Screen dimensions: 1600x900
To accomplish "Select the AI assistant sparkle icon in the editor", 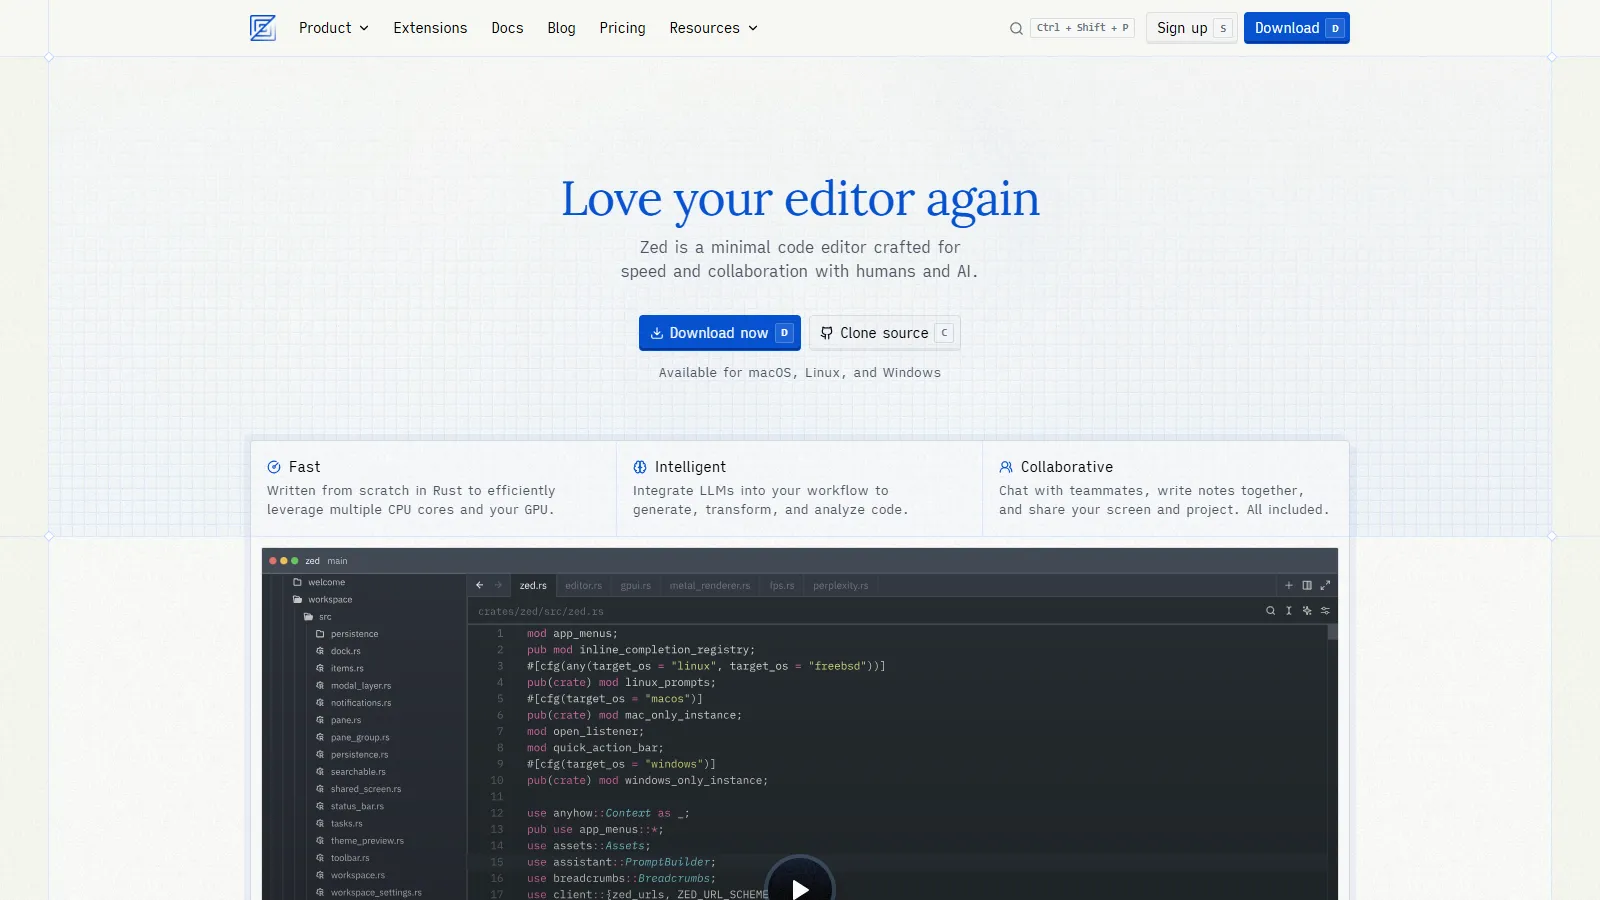I will click(x=1307, y=610).
